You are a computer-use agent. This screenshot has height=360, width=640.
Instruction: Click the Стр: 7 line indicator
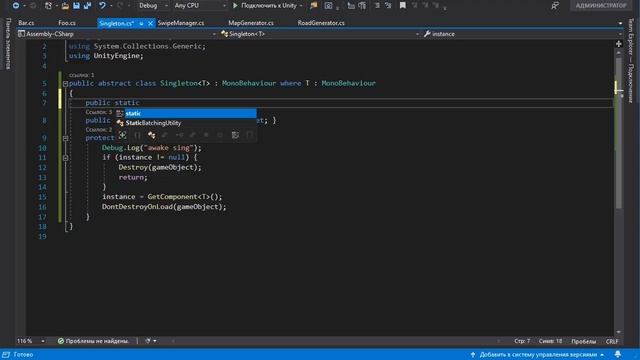point(522,341)
